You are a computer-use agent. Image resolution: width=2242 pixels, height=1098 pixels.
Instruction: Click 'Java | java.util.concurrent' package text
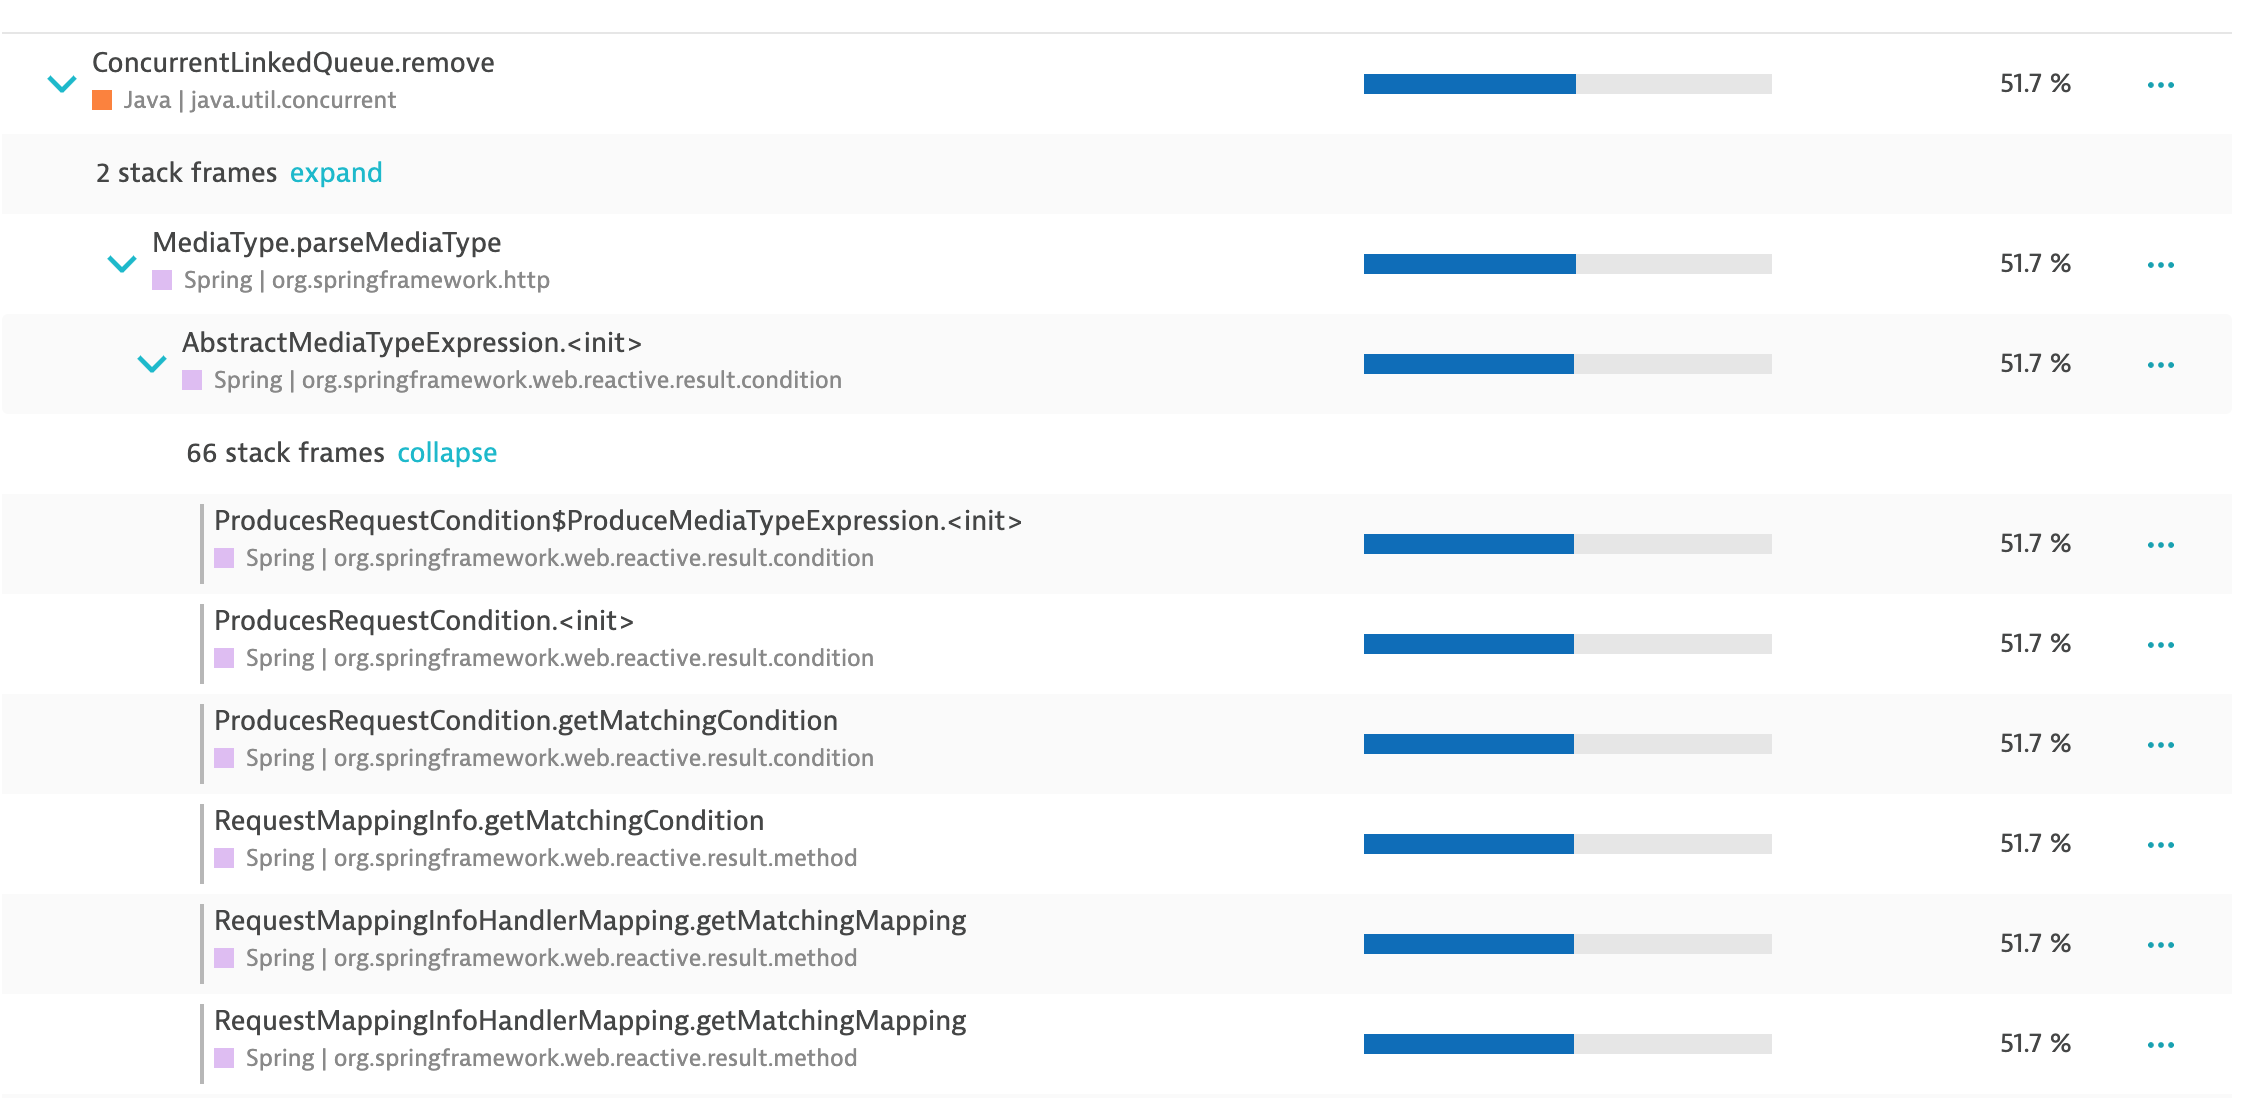click(x=260, y=100)
